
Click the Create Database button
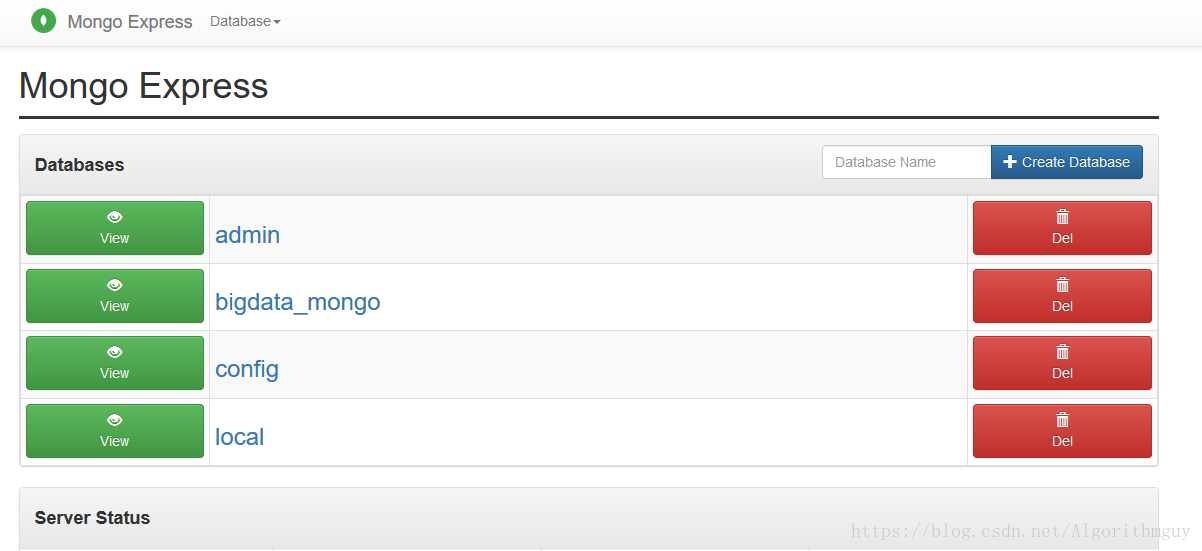point(1067,162)
